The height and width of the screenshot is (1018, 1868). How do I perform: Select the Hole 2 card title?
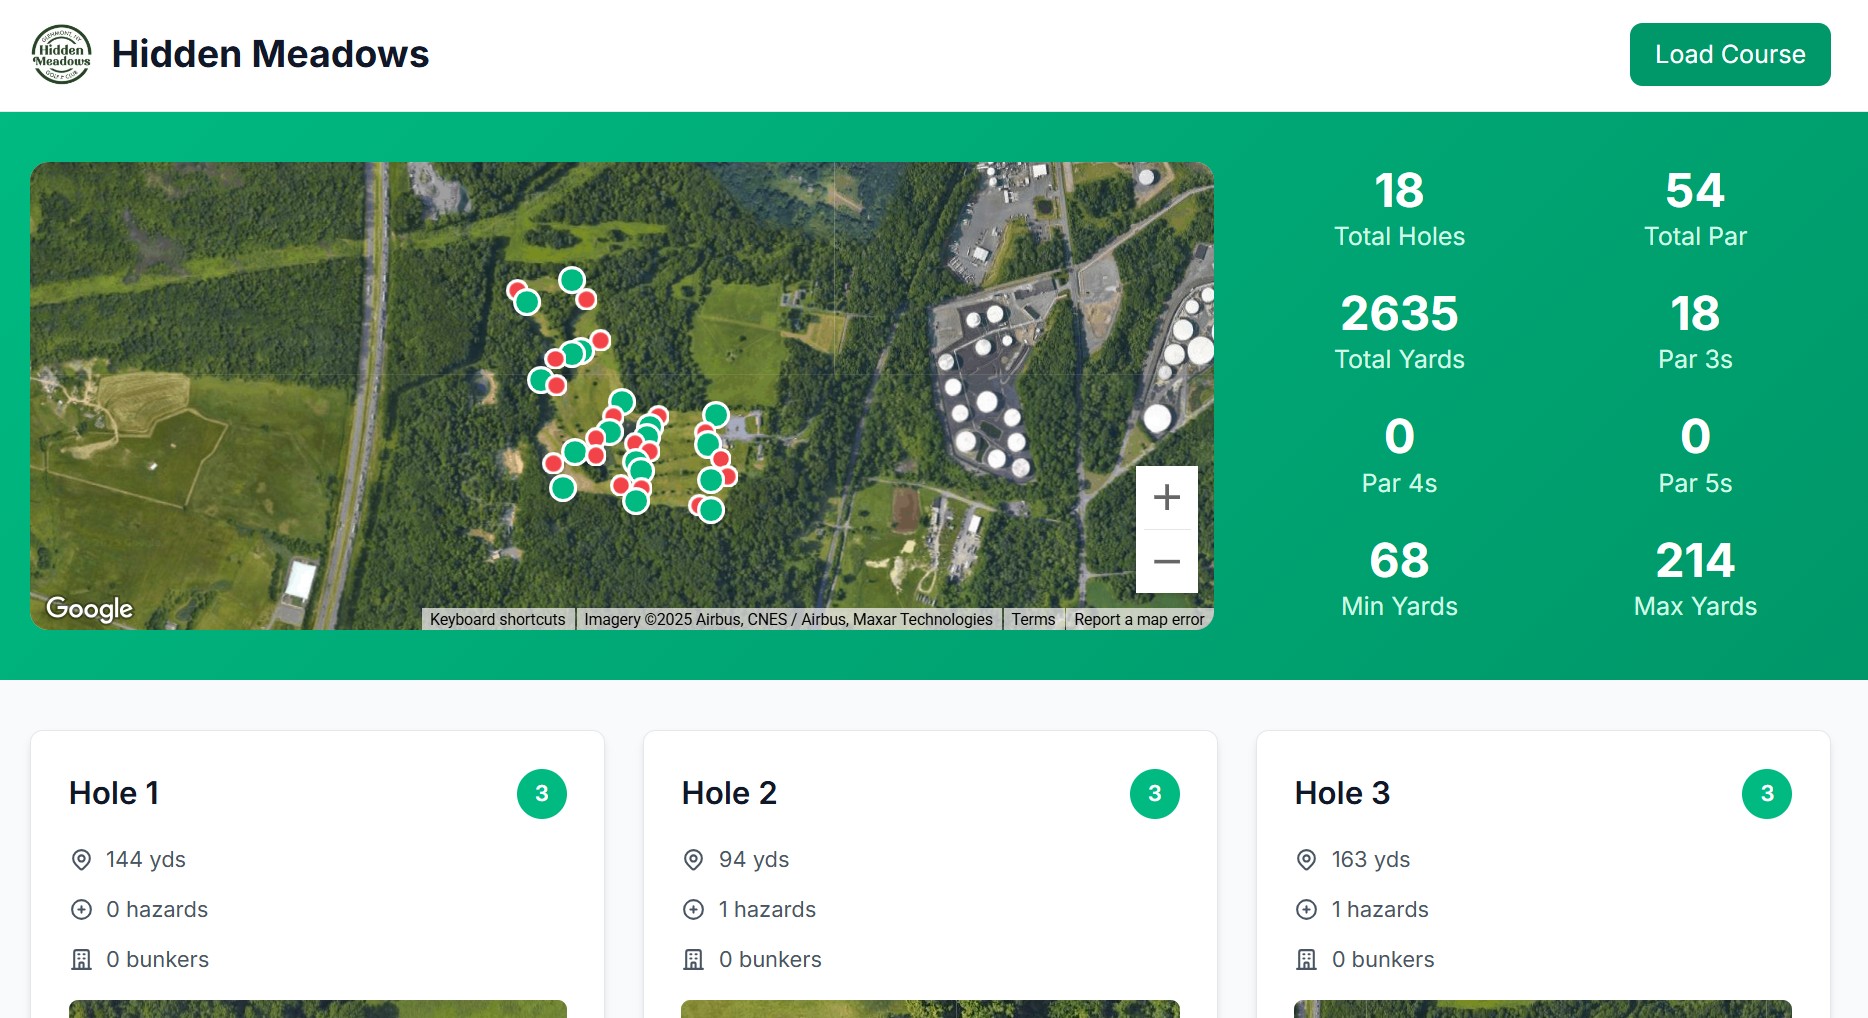tap(729, 793)
